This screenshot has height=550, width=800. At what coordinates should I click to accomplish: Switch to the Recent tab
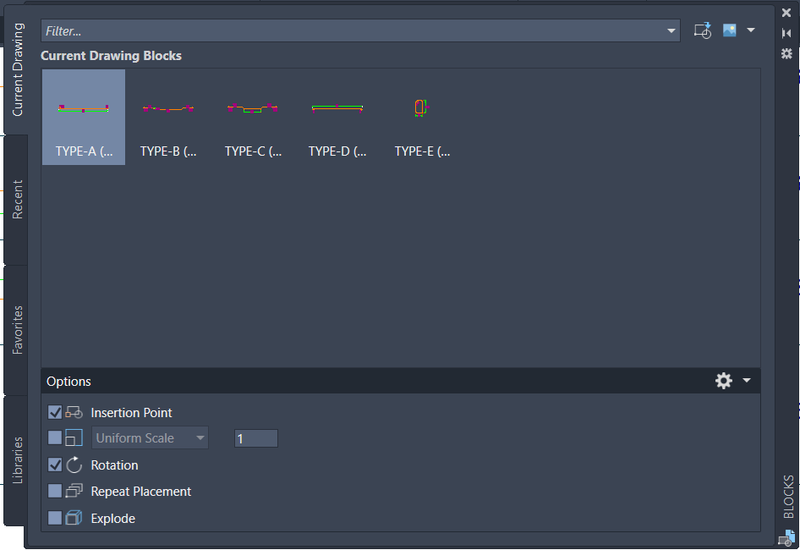(17, 199)
